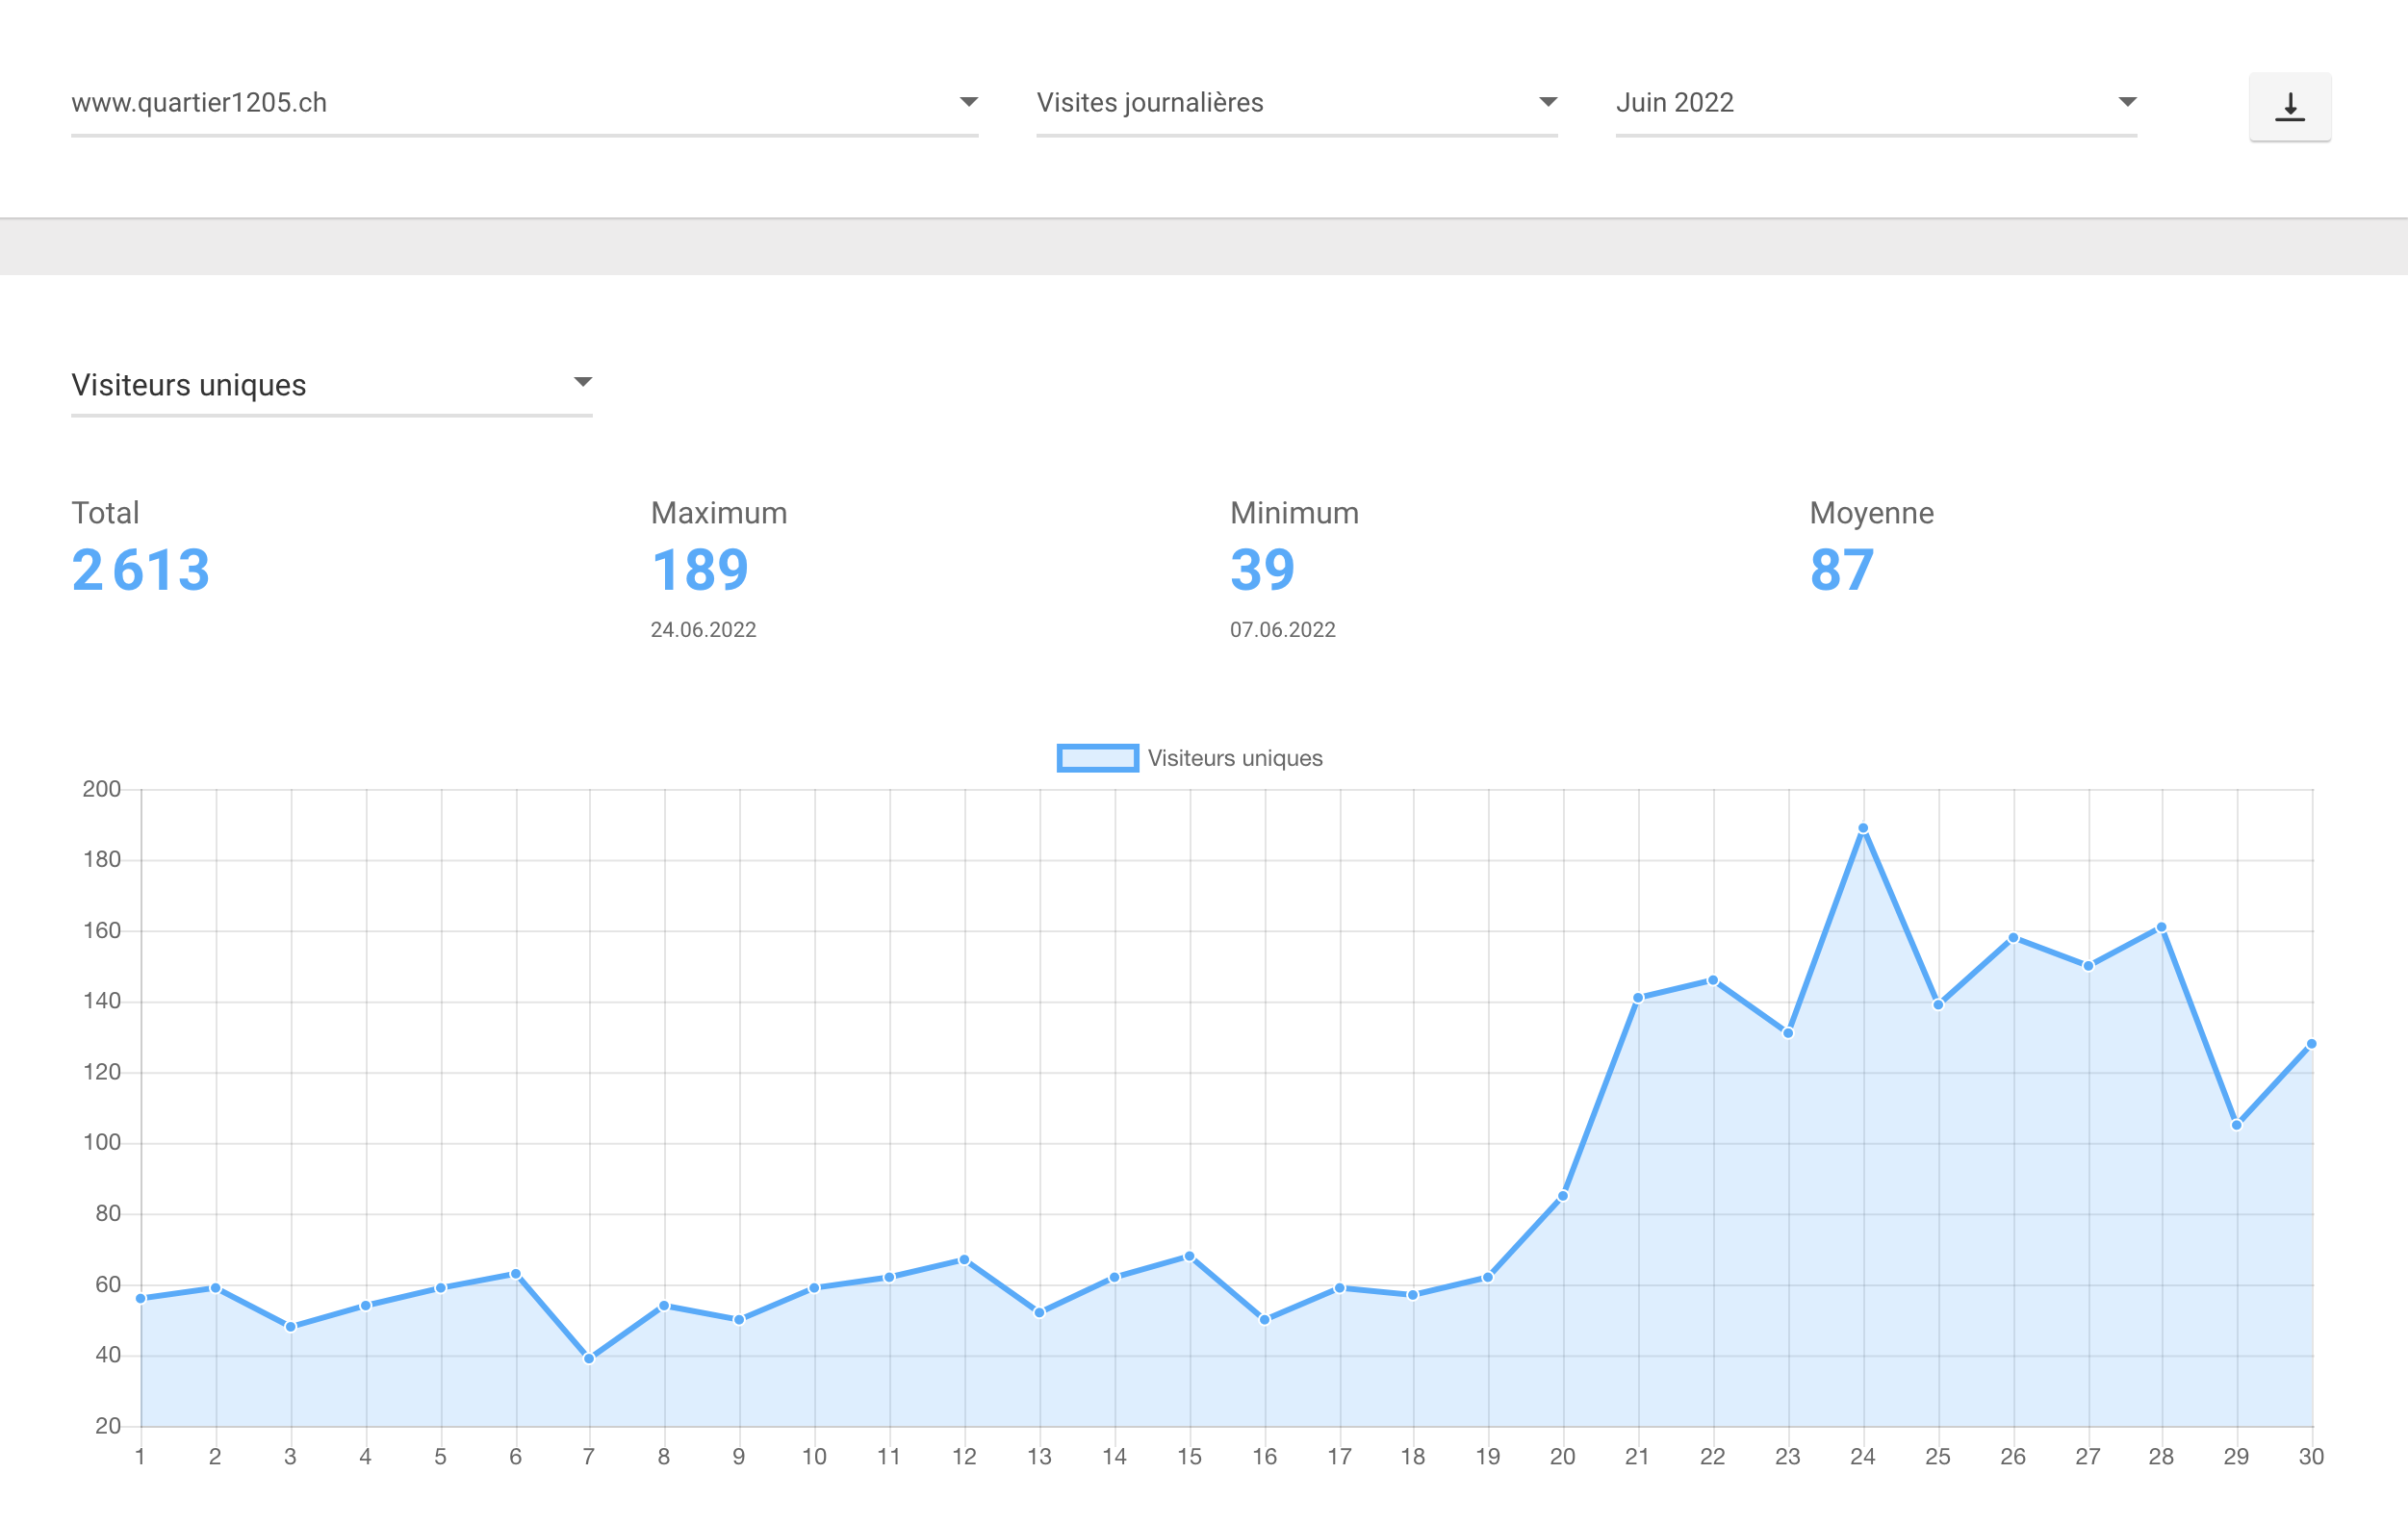Select the data point for day 1

coord(141,1298)
